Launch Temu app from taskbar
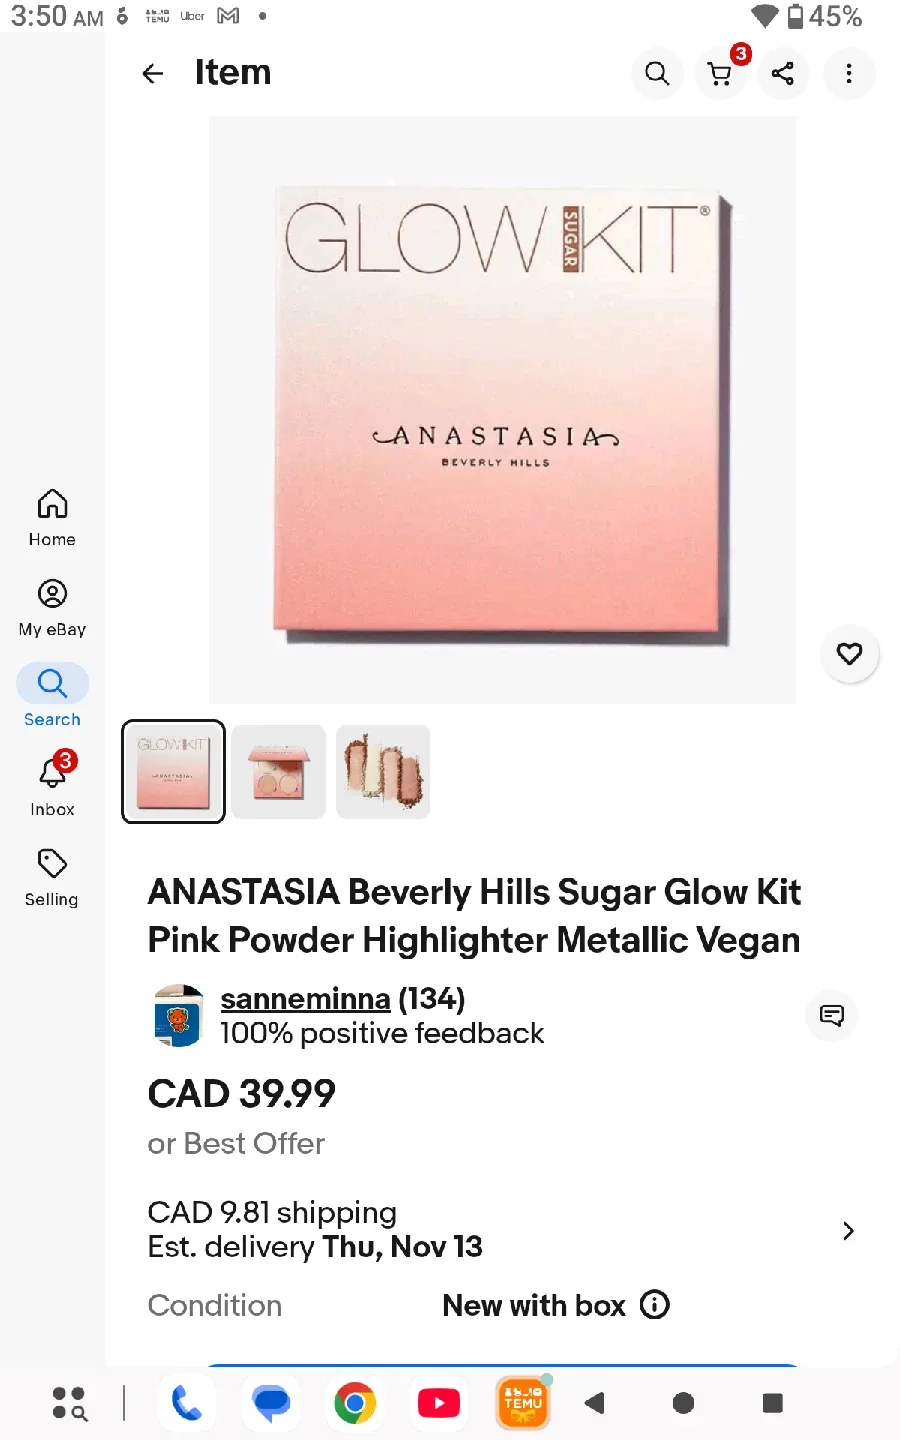This screenshot has width=900, height=1440. (x=523, y=1403)
